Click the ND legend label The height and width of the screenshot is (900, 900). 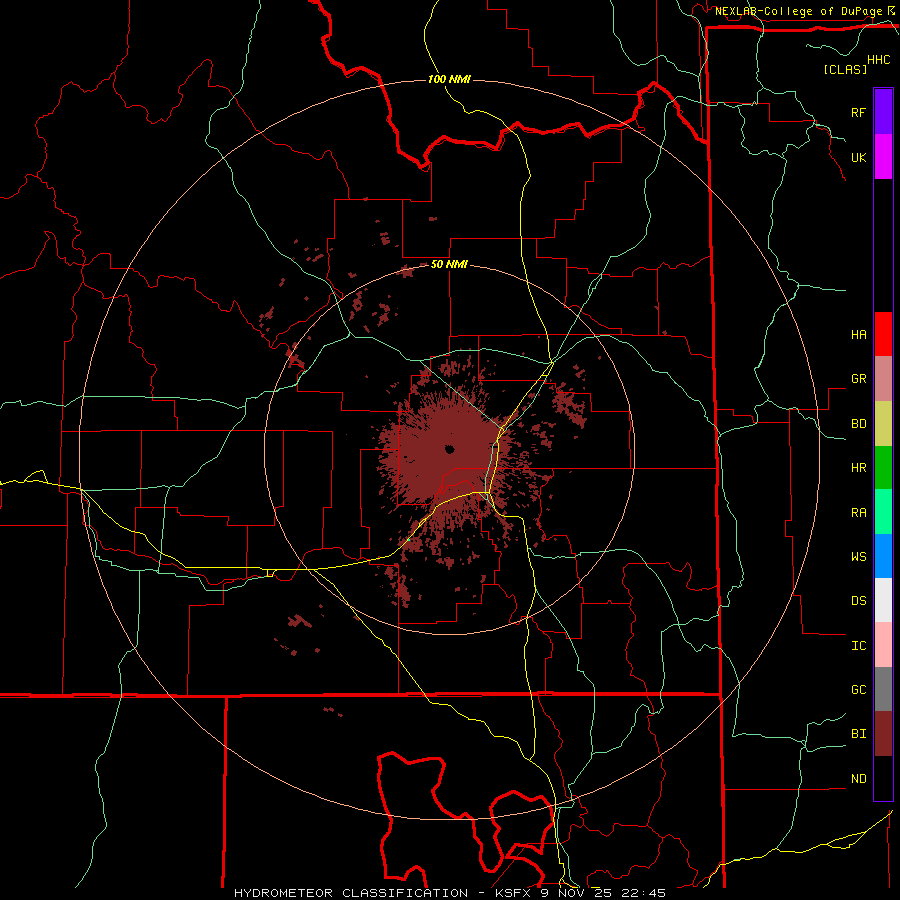[858, 778]
